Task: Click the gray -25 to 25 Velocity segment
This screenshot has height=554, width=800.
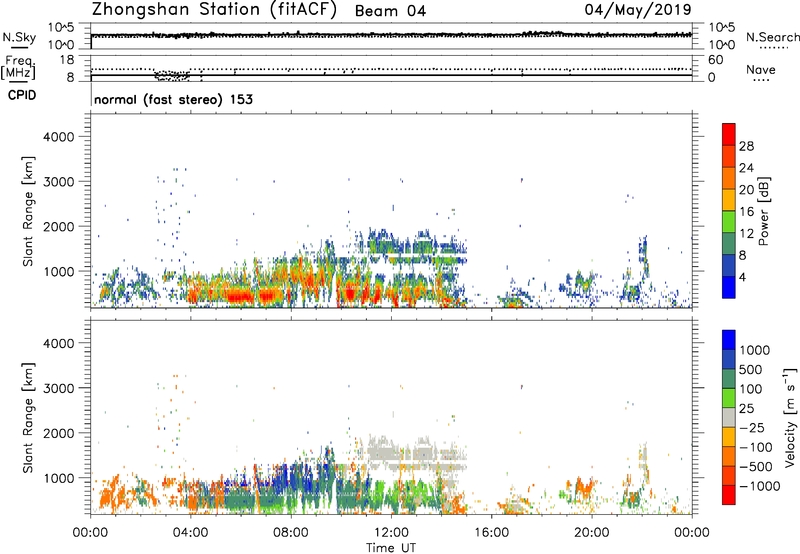Action: tap(729, 417)
